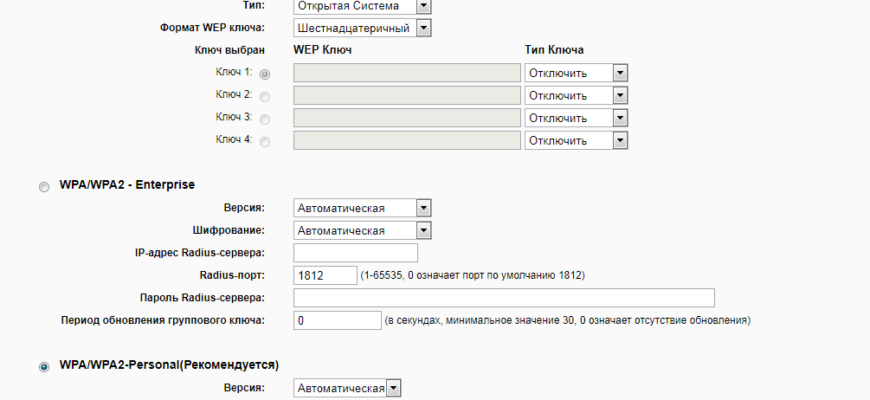Choose the Ключ 3 radio button
870x400 pixels.
click(x=265, y=119)
